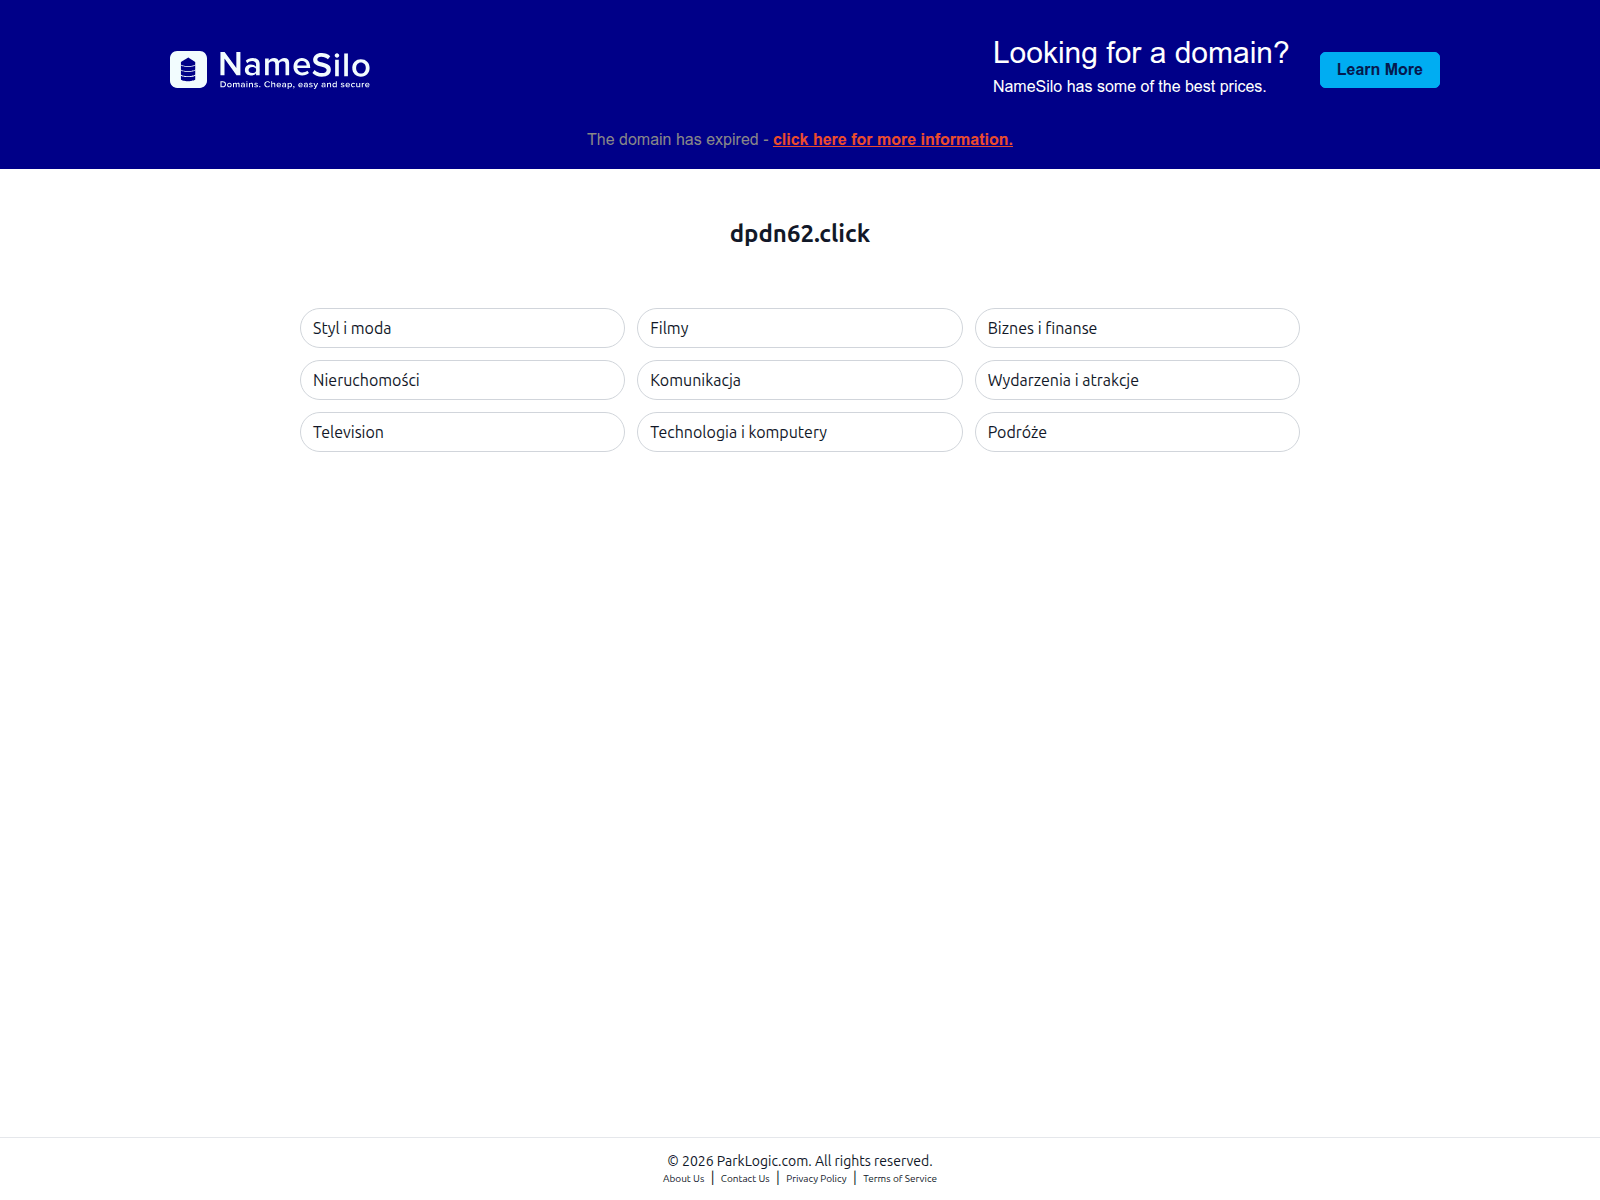The height and width of the screenshot is (1200, 1600).
Task: Open Technologia i komputery category
Action: [800, 432]
